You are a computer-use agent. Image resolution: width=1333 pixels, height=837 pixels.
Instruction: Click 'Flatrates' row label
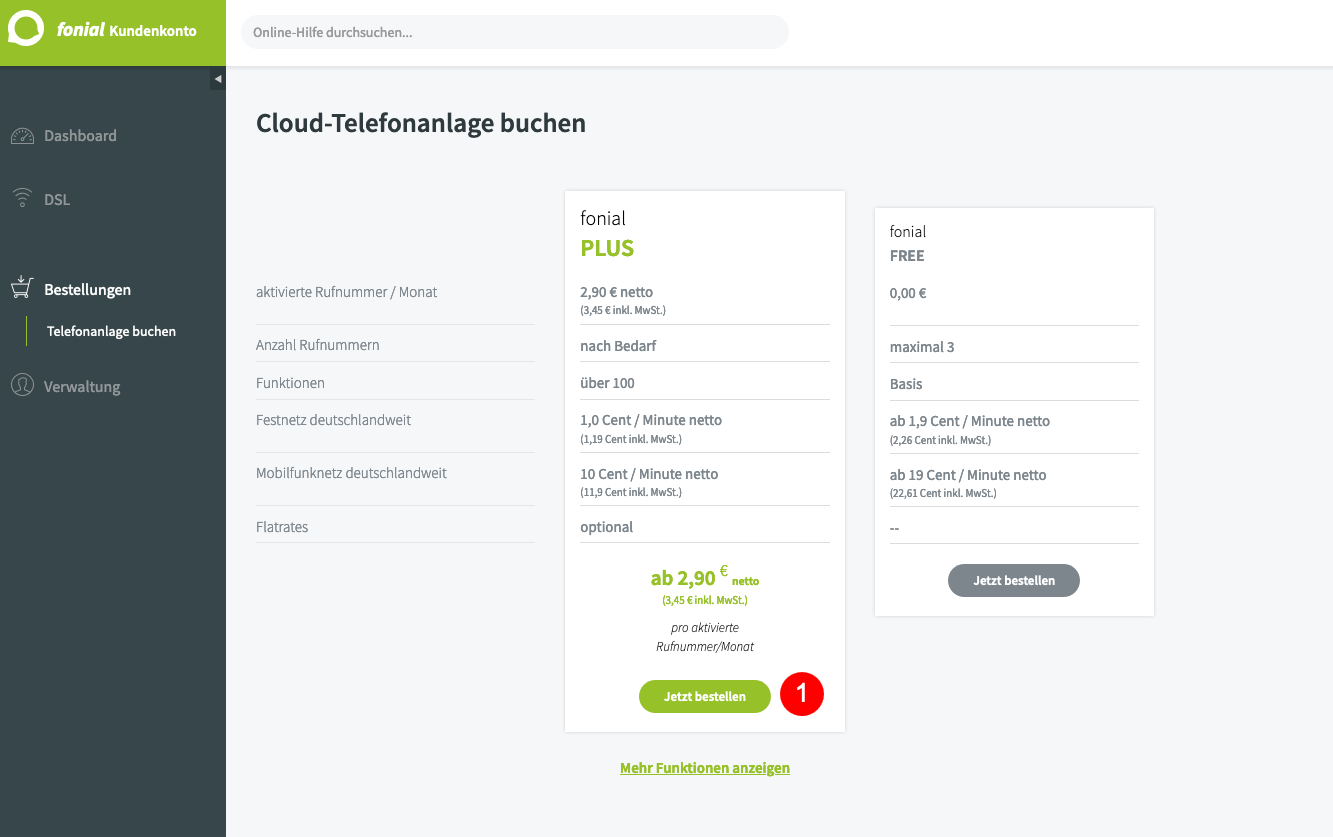[282, 527]
